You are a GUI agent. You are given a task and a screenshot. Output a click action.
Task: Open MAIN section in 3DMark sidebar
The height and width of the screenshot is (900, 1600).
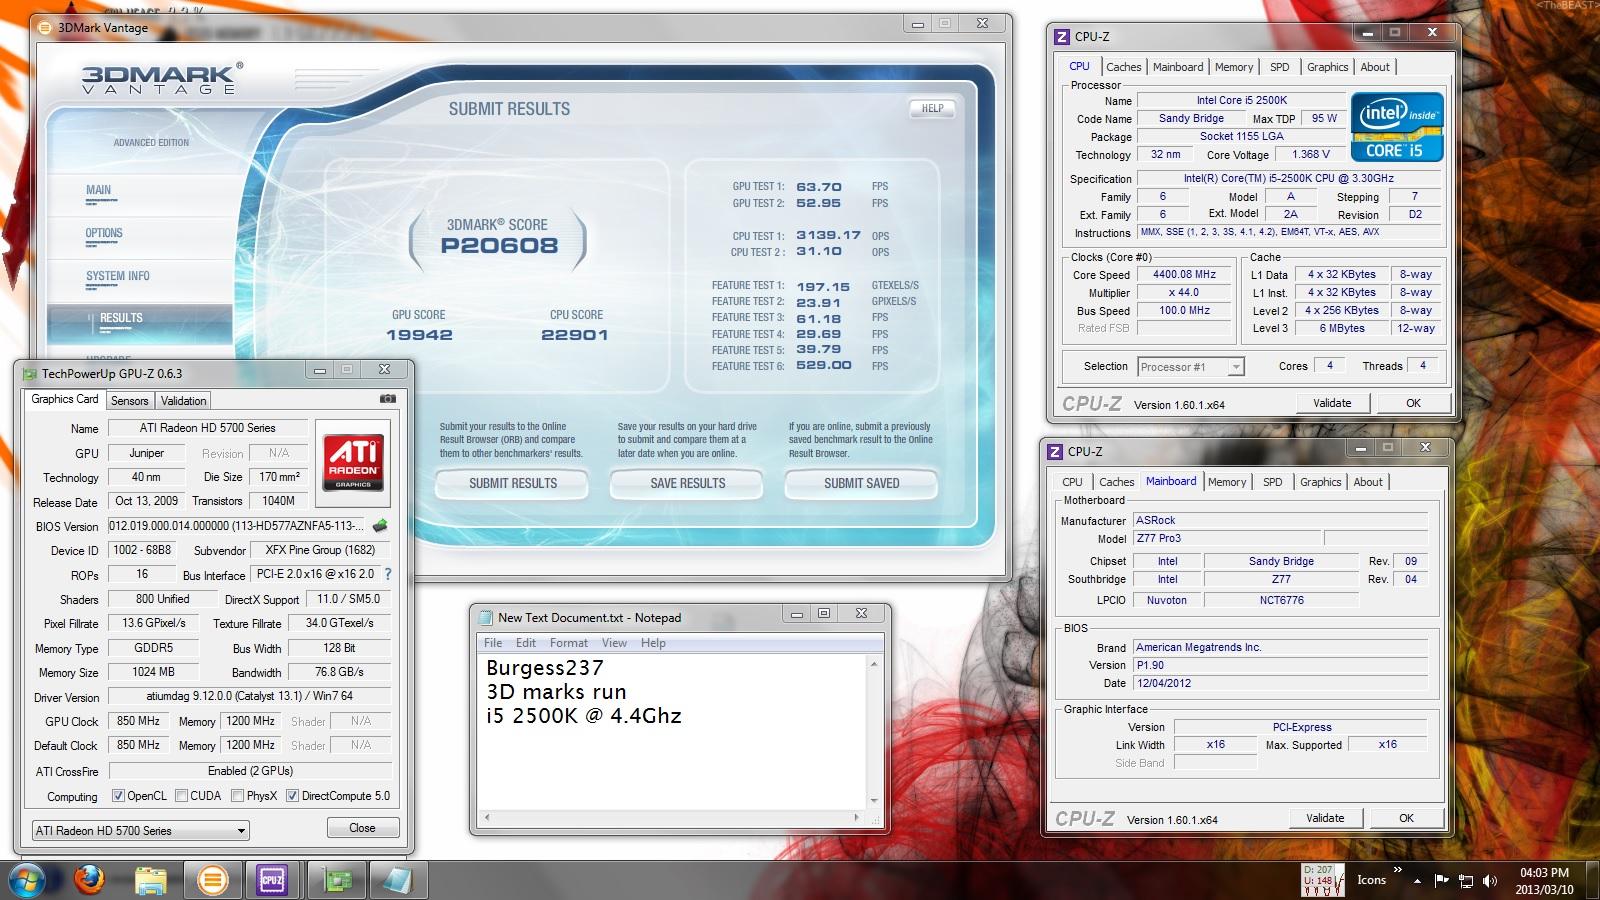point(99,190)
